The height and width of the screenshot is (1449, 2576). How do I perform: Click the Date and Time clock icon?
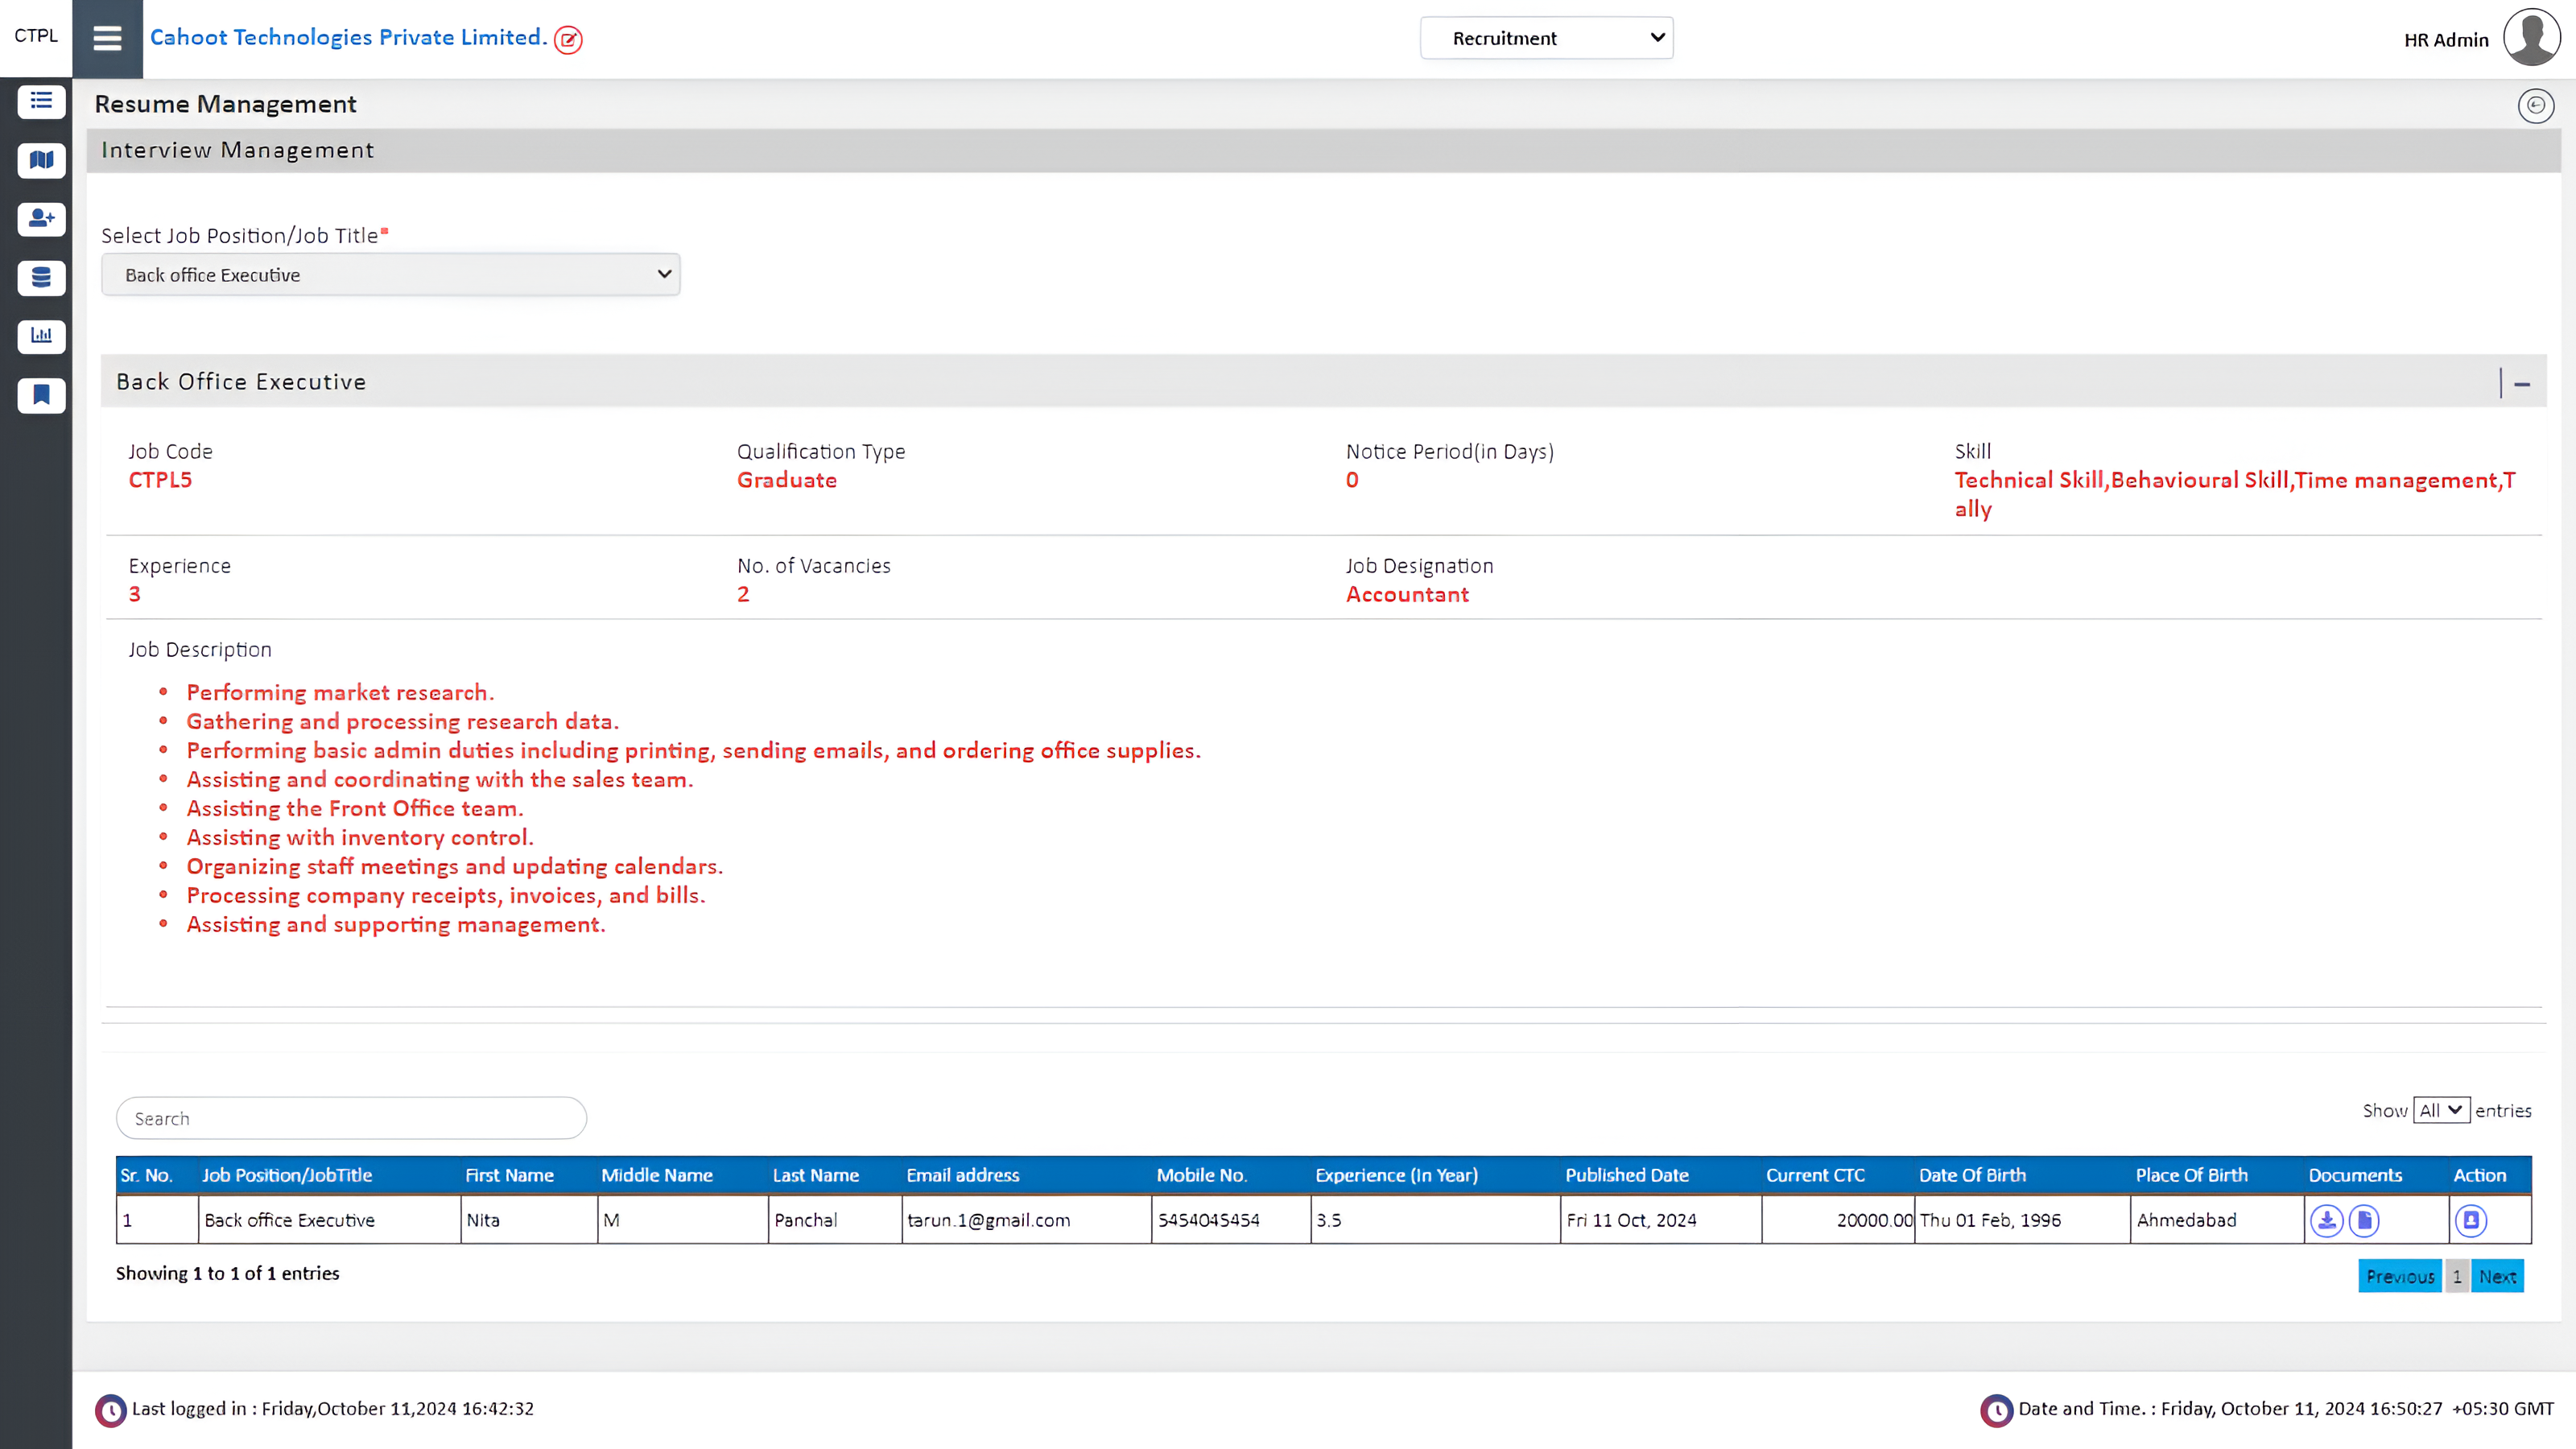1996,1410
